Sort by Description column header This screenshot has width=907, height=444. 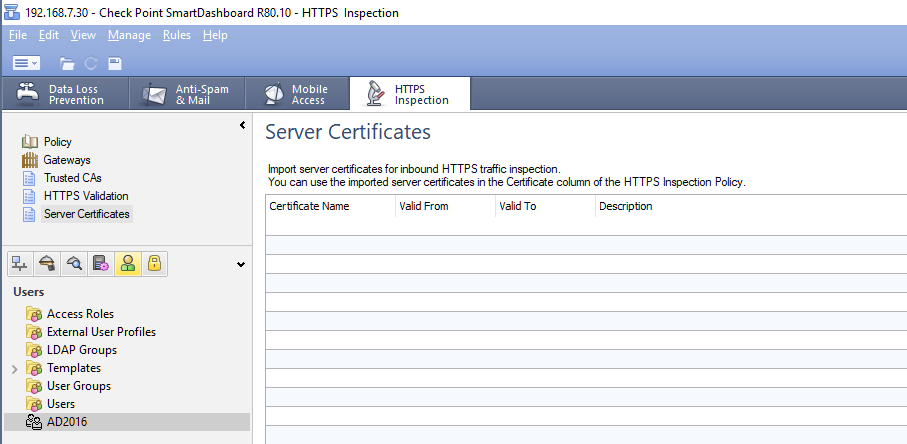tap(751, 206)
